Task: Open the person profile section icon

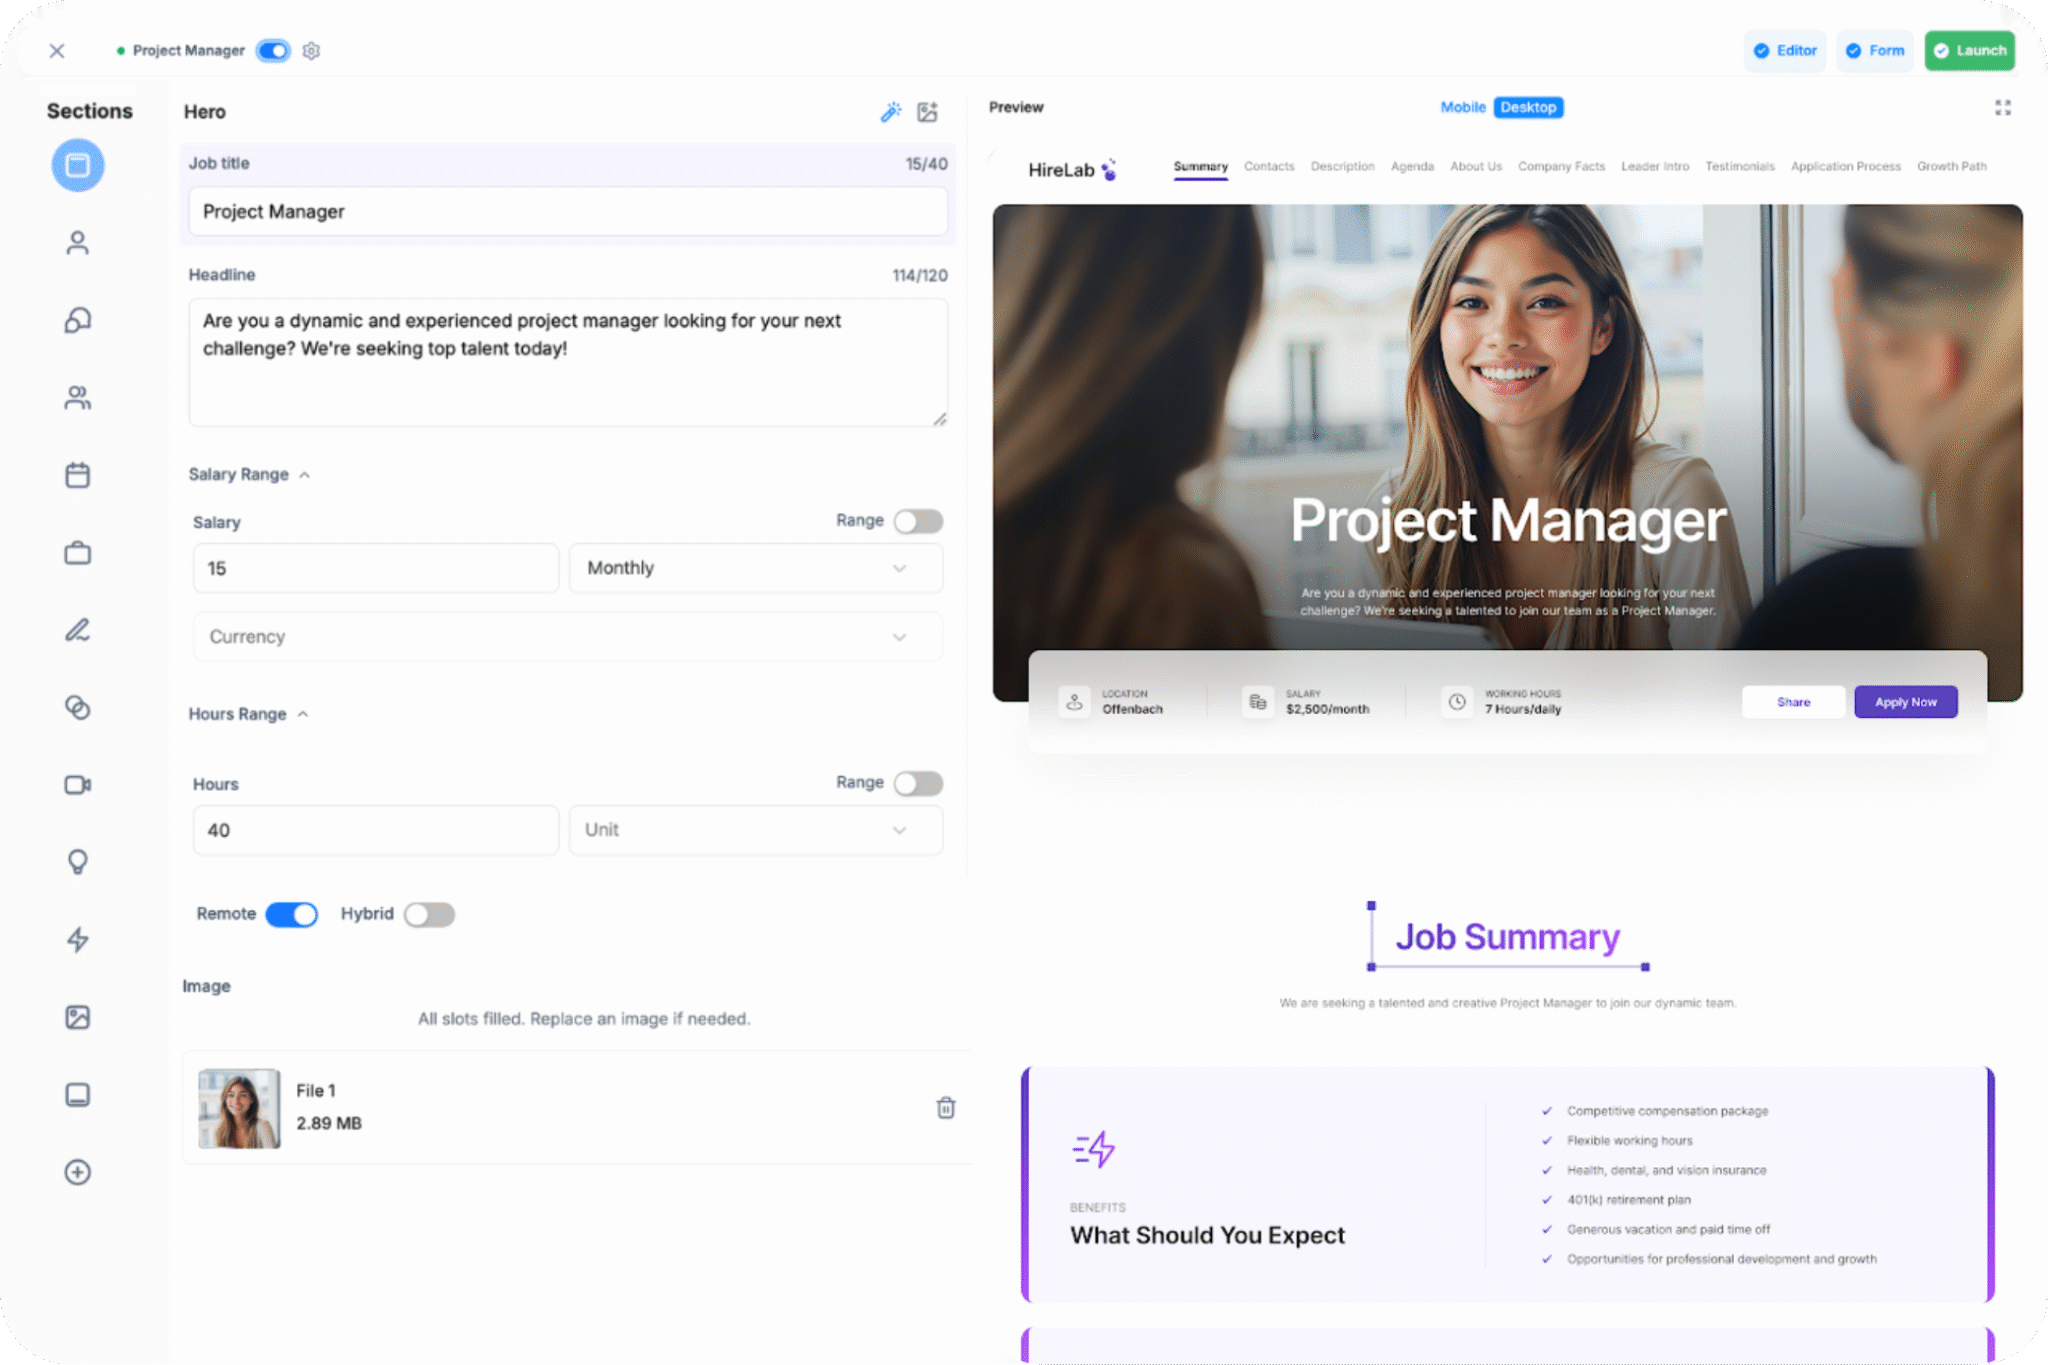Action: 78,243
